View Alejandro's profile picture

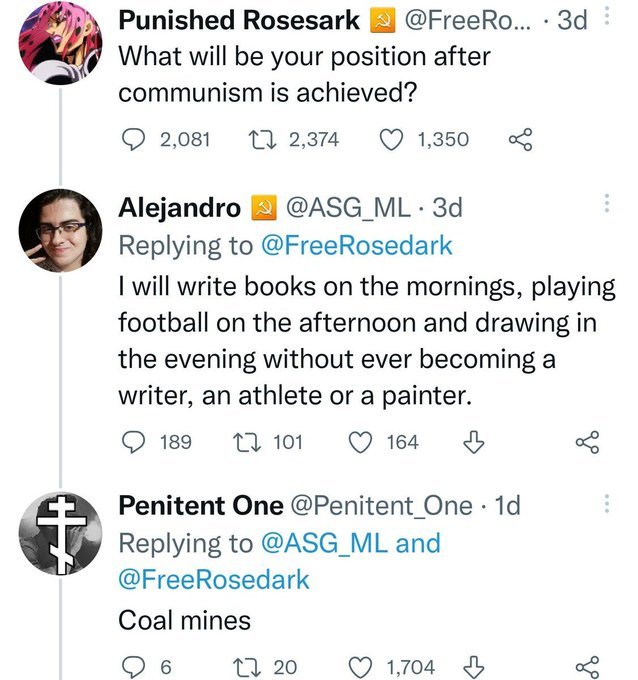(60, 231)
